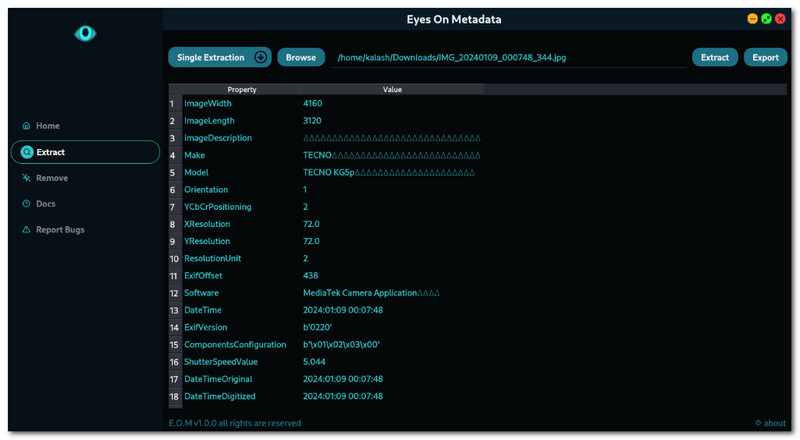Select the YResolution property cell
Viewport: 800px width, 440px height.
point(241,241)
